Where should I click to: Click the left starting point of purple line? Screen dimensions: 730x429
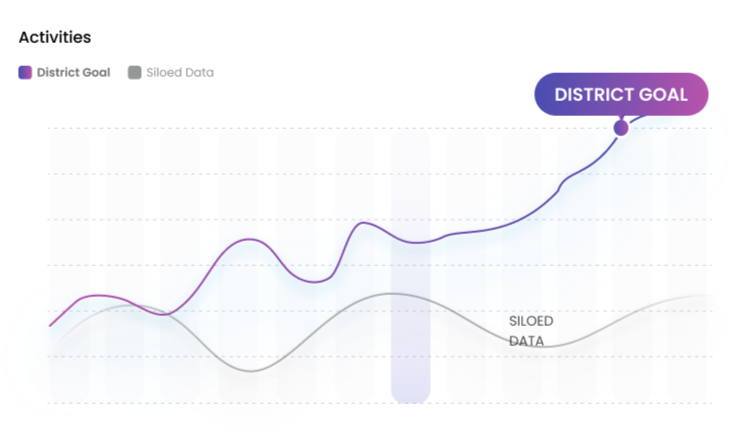click(50, 326)
